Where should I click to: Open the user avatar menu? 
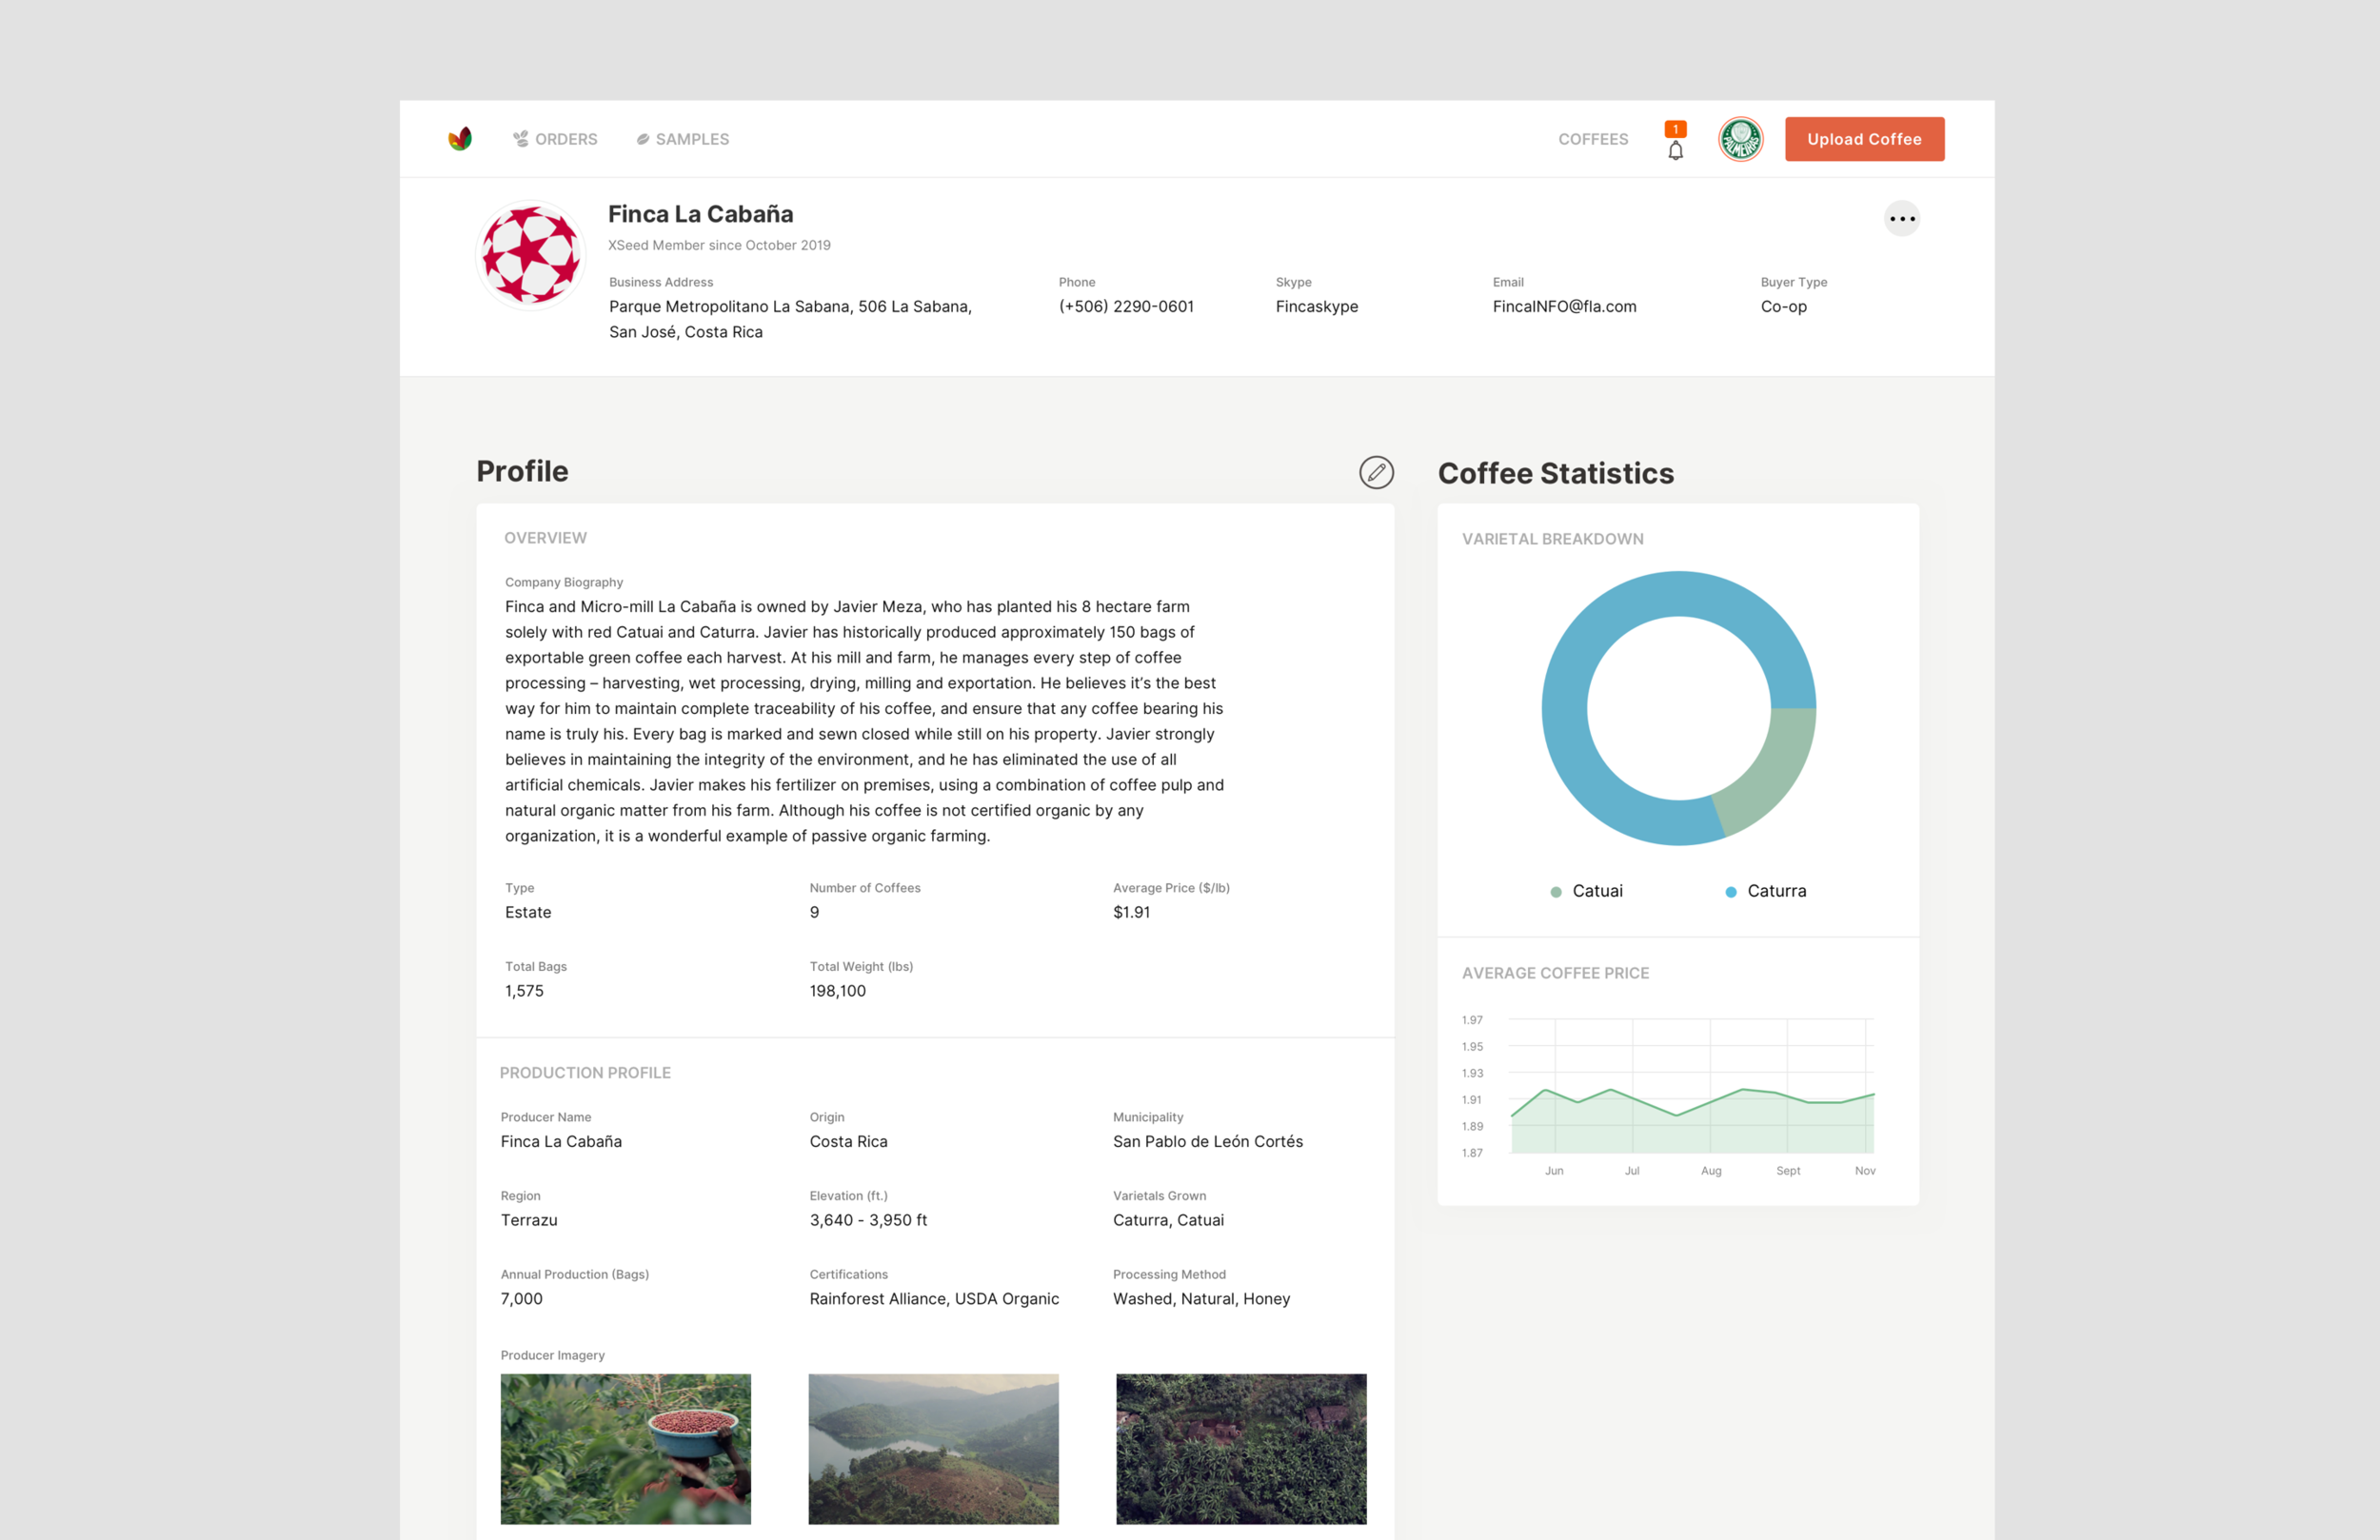(1741, 139)
